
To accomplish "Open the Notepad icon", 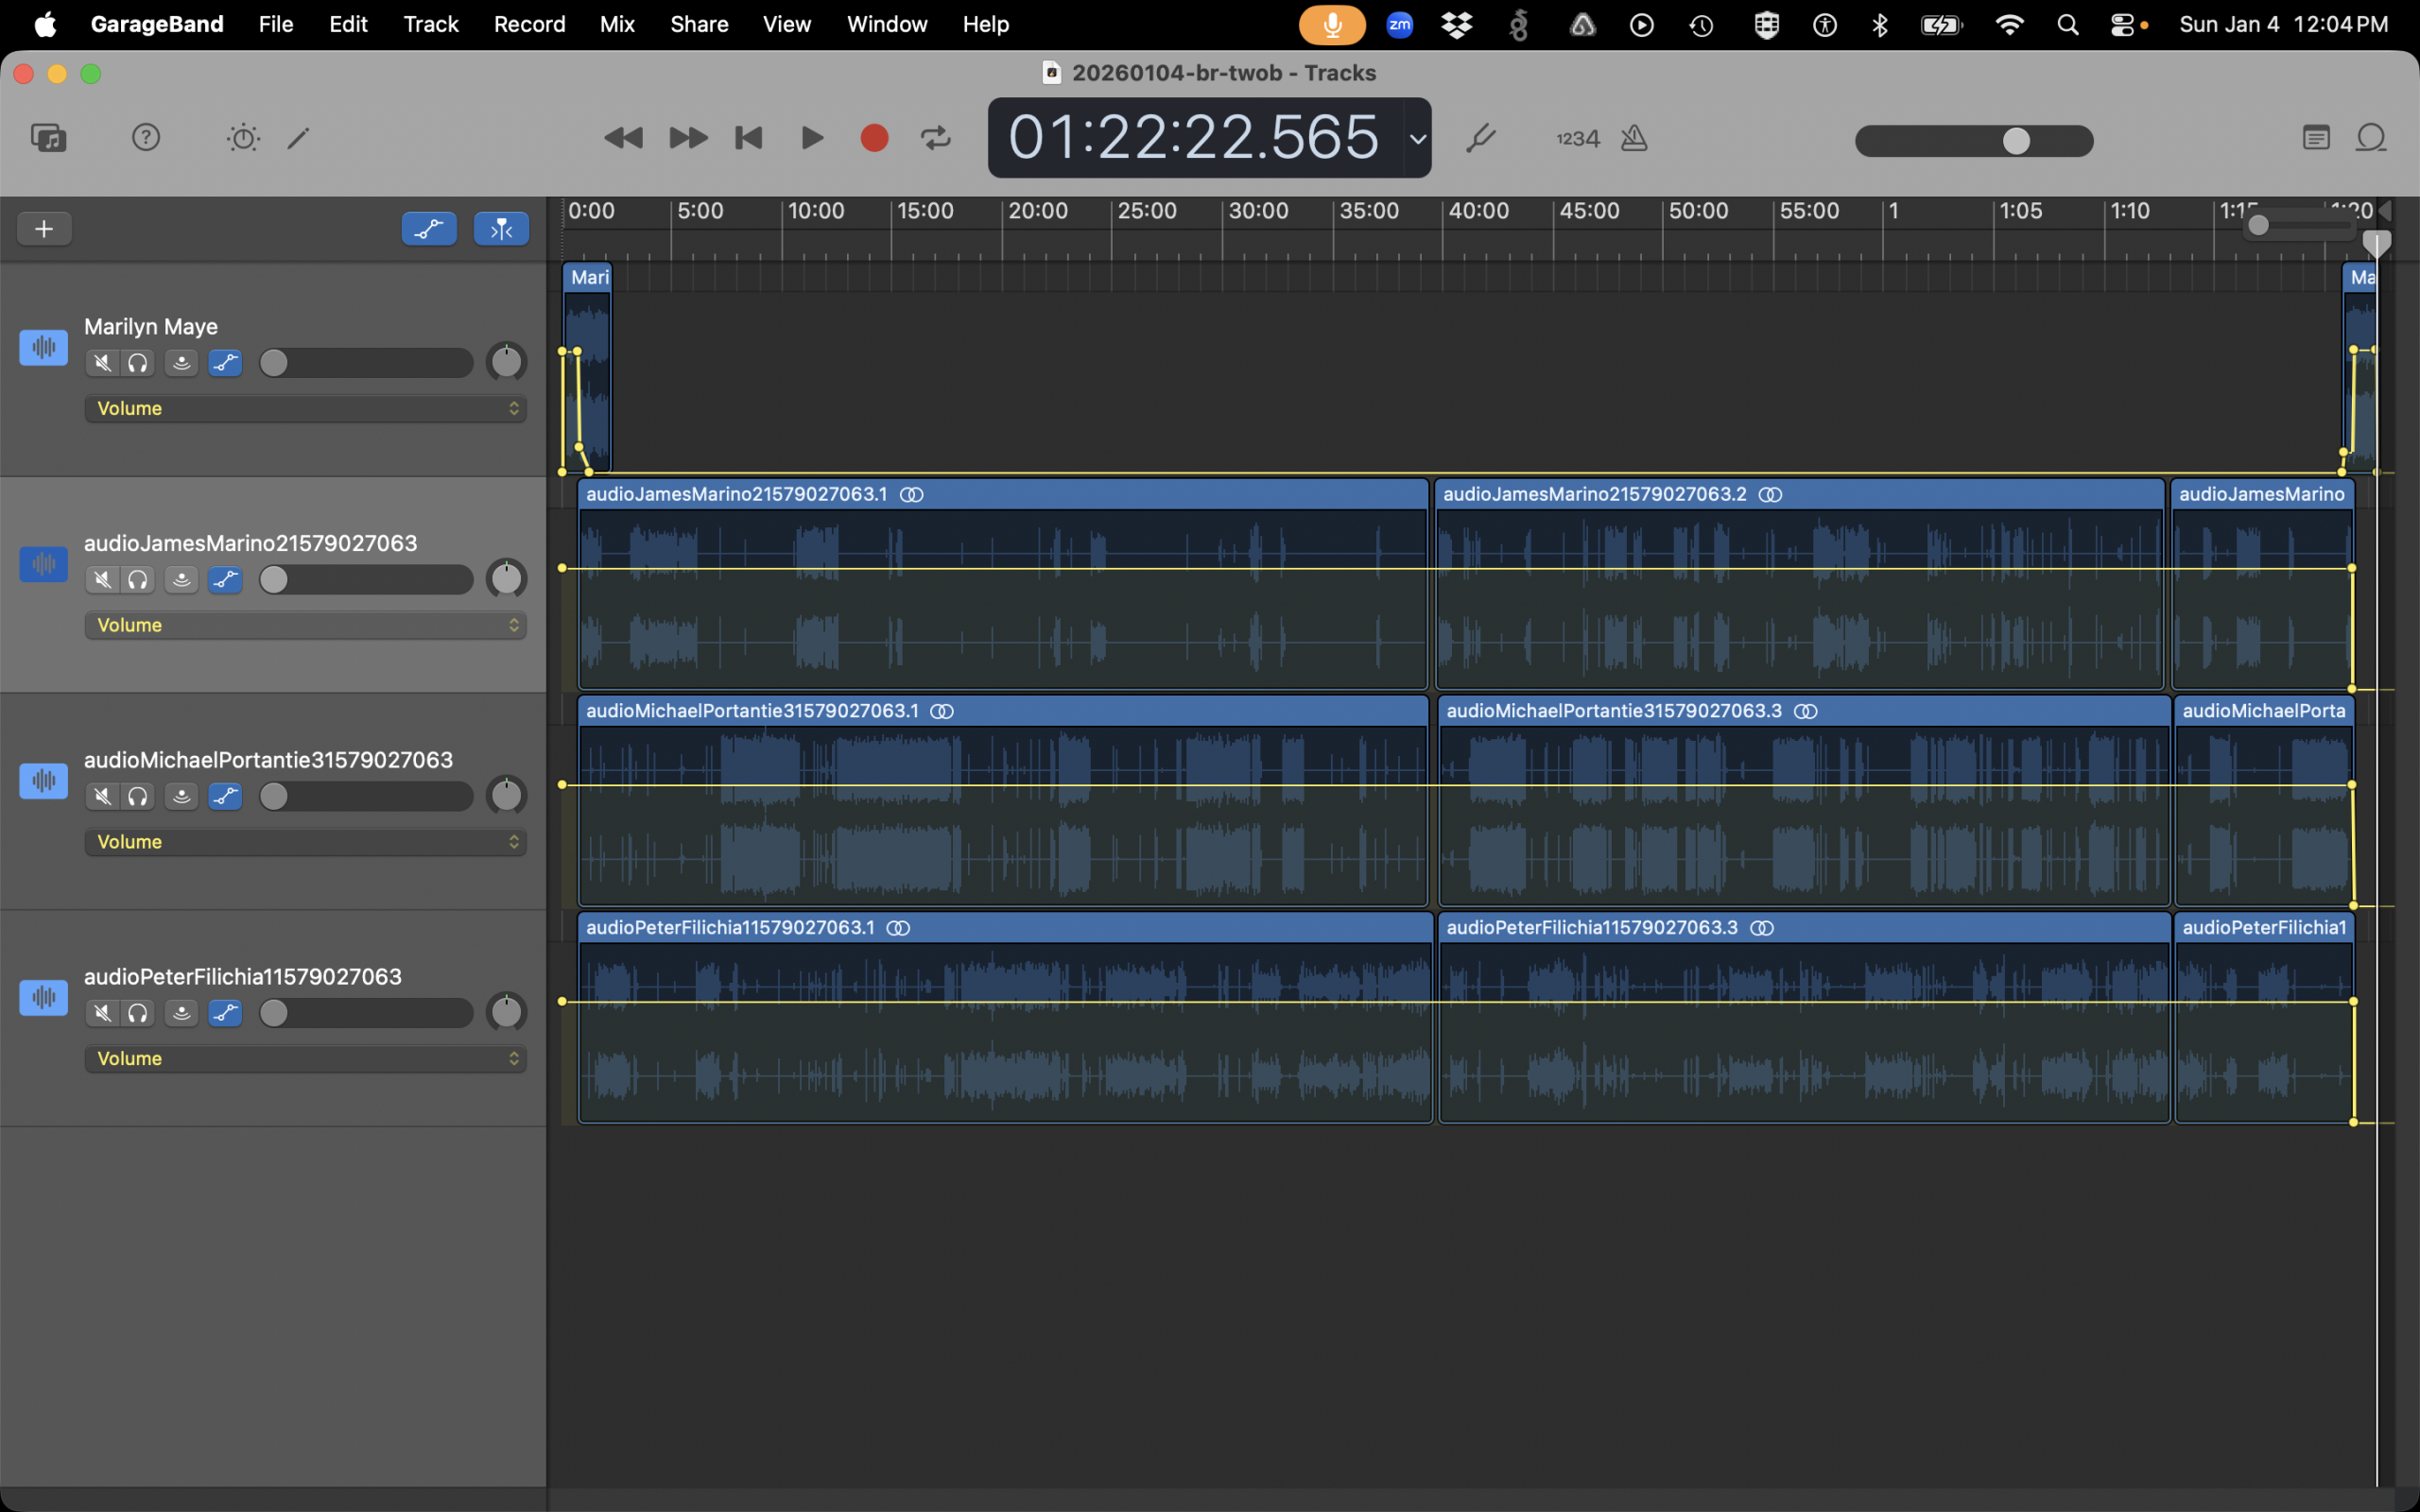I will (2316, 138).
